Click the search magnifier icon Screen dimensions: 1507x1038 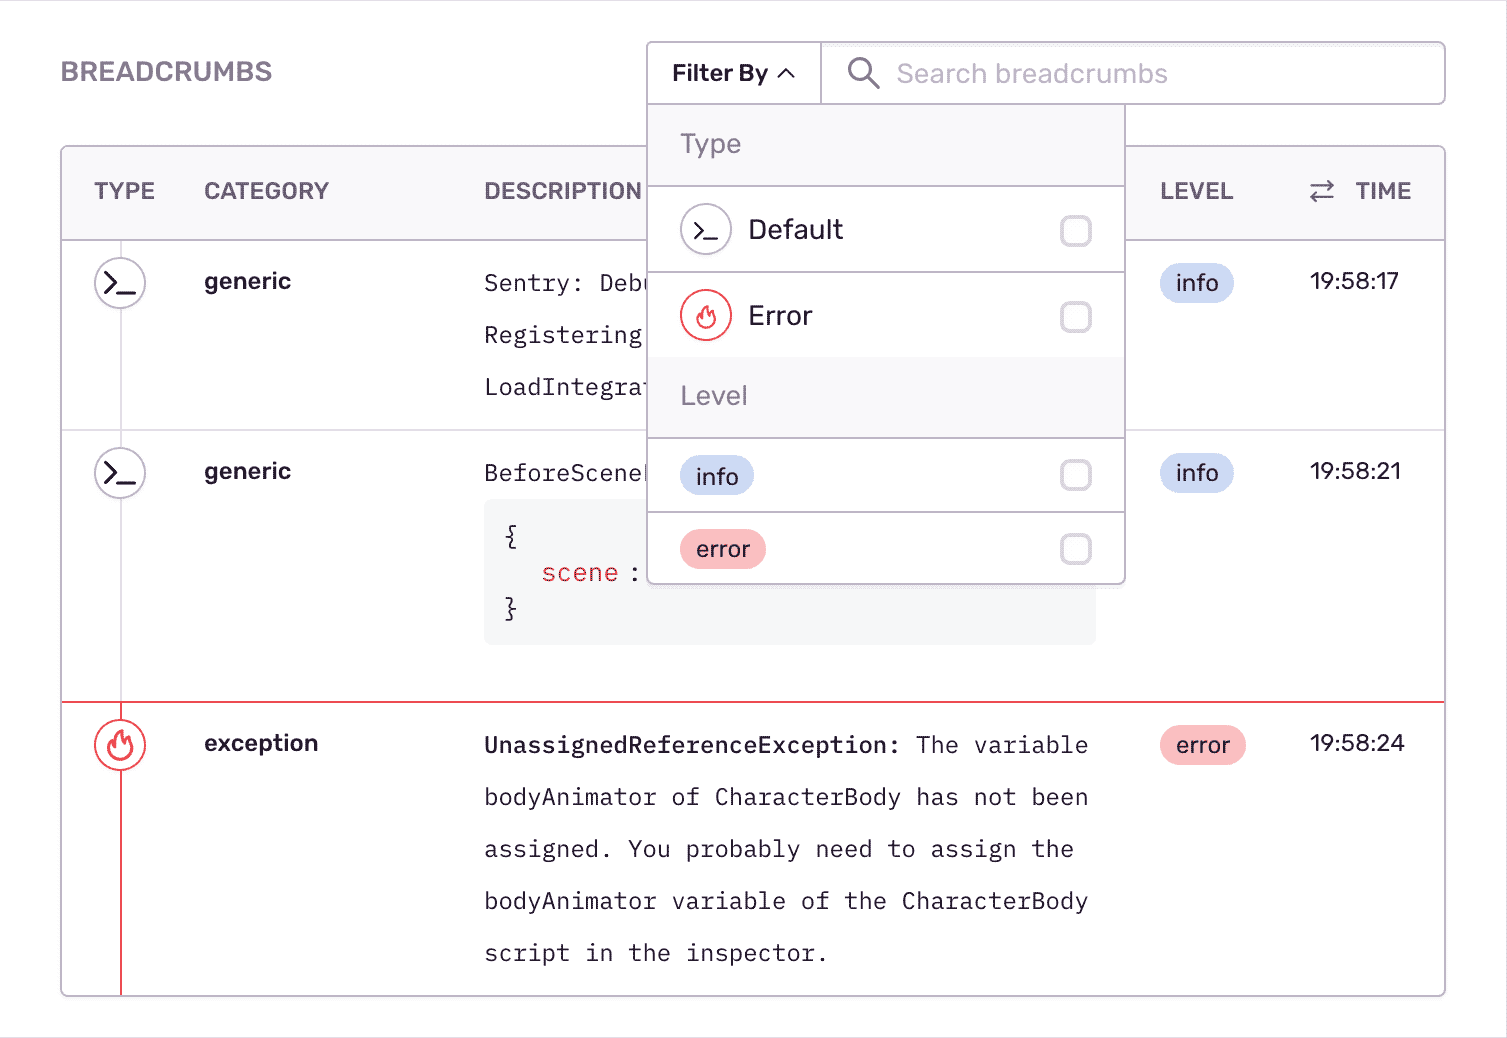(863, 73)
